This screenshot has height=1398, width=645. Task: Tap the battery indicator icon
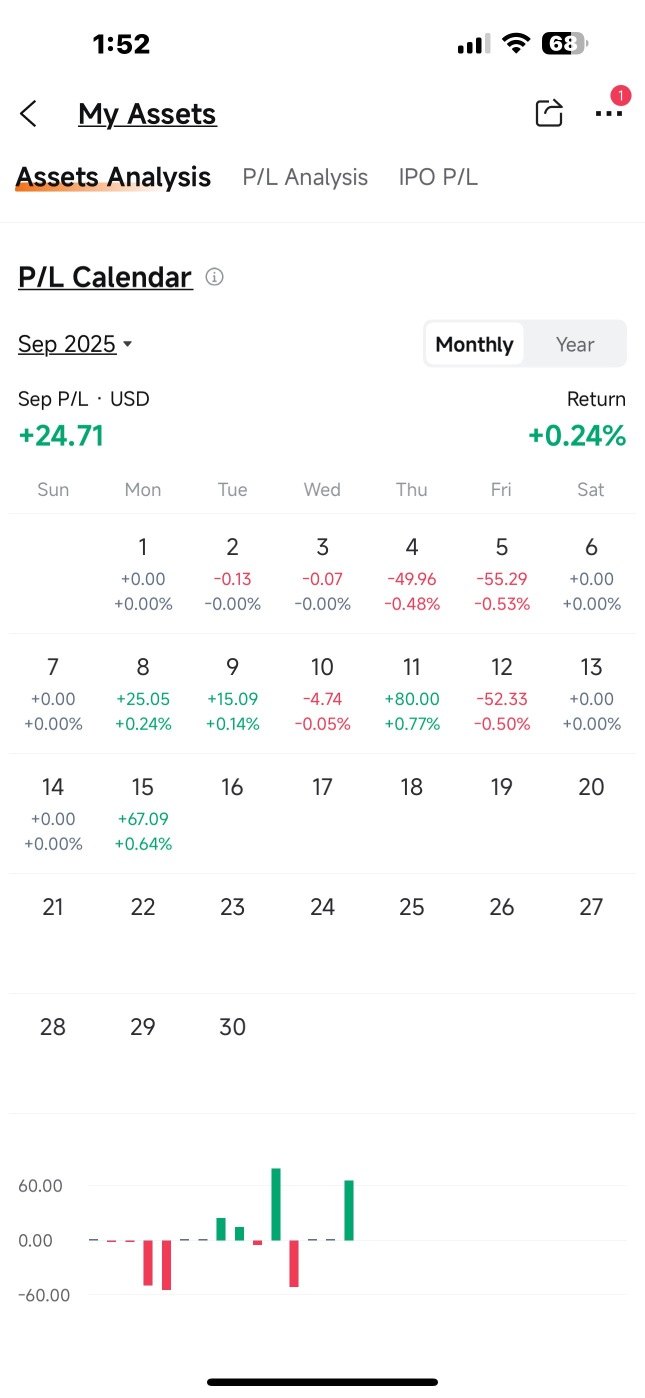(x=565, y=44)
